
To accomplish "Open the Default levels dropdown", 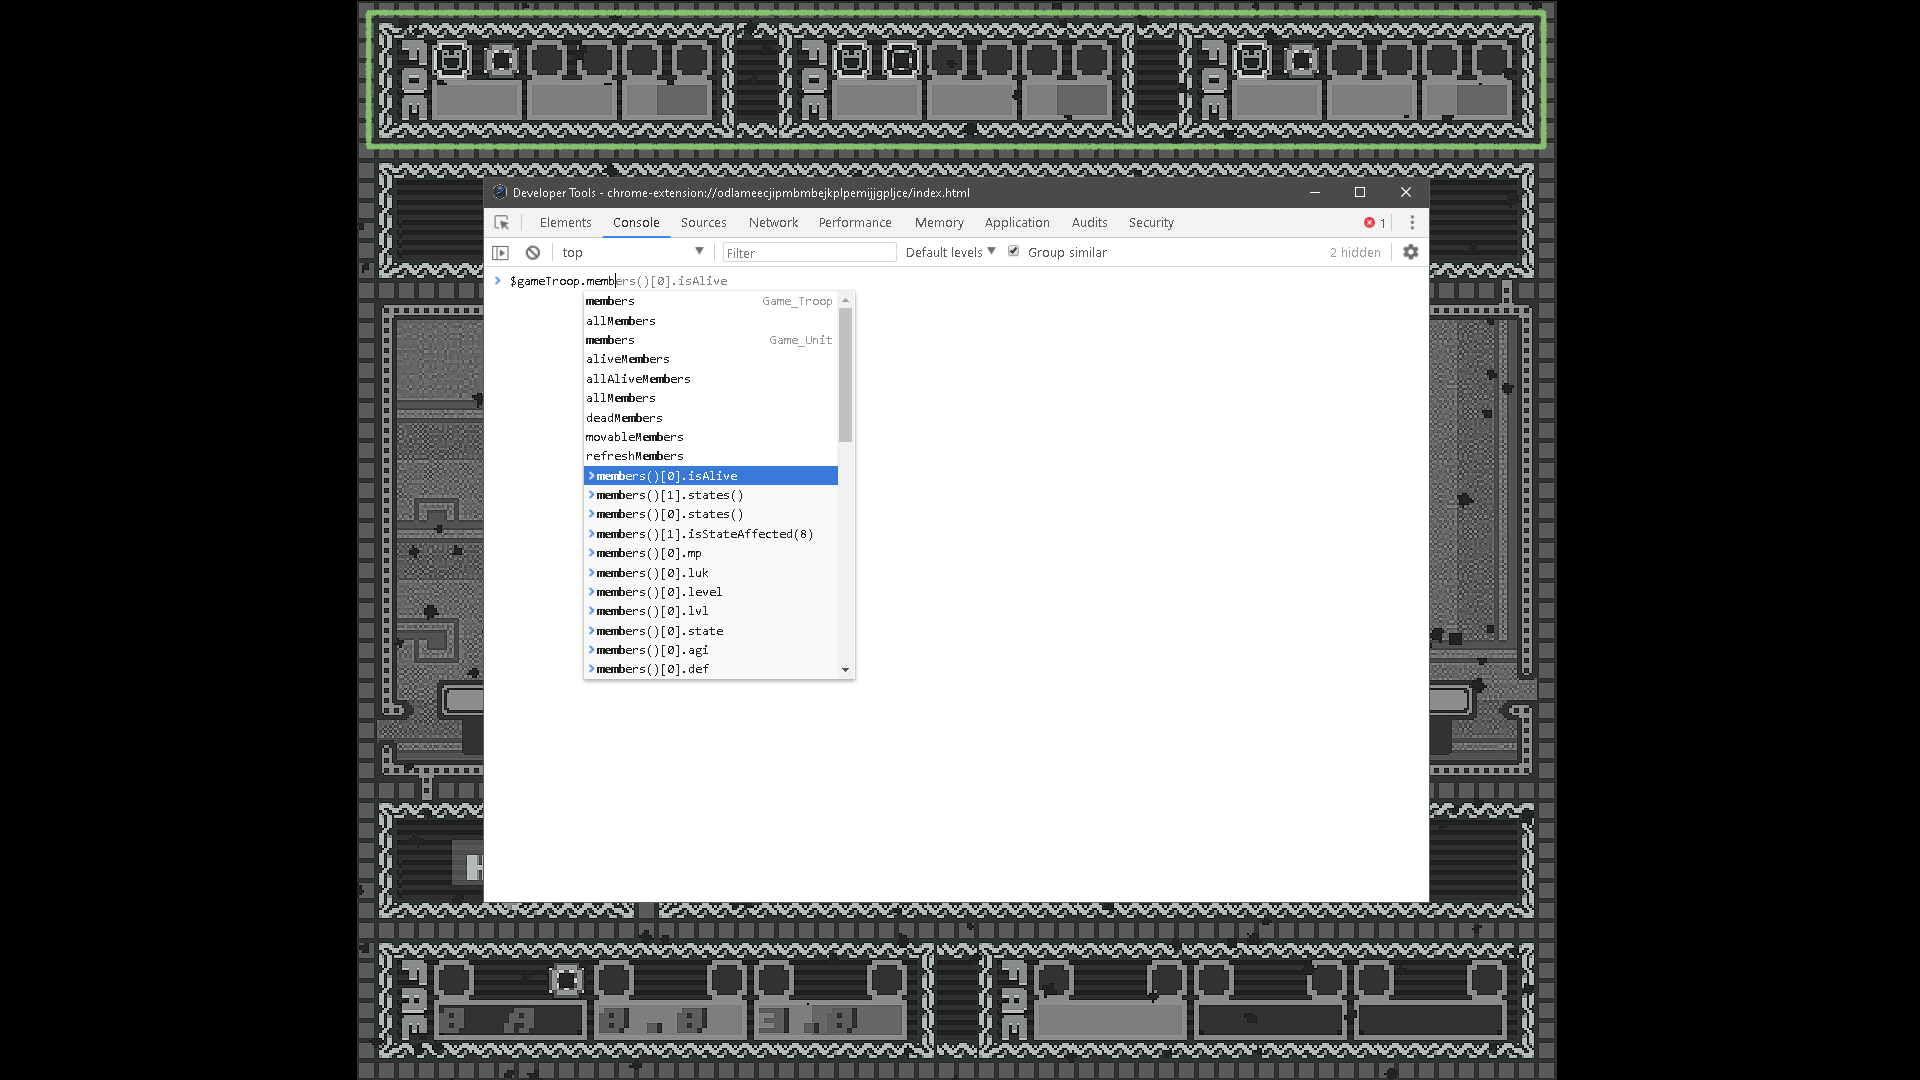I will (x=950, y=252).
